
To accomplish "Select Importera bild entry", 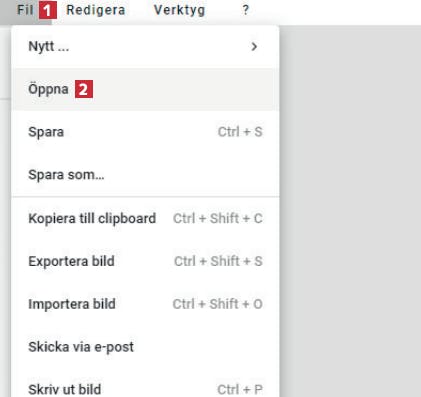I will (x=145, y=304).
